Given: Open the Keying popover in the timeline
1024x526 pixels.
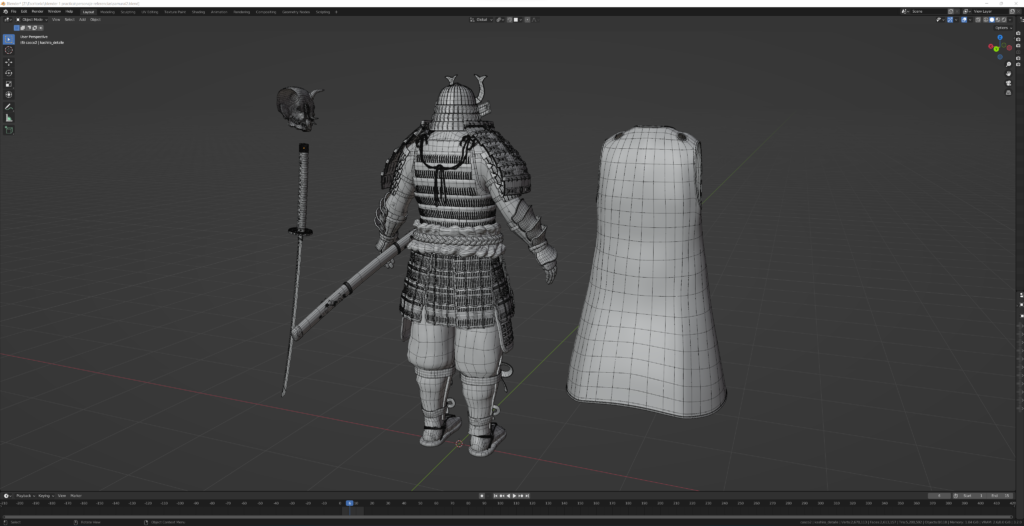Looking at the screenshot, I should tap(44, 496).
